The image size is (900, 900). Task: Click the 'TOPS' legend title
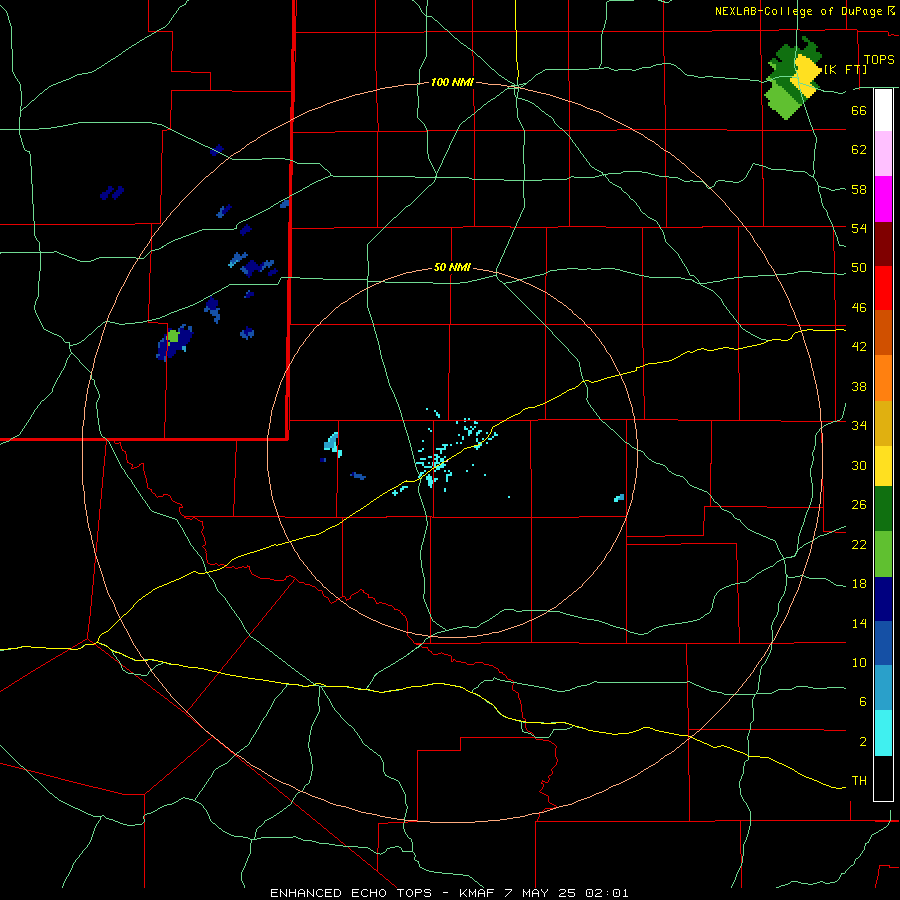click(x=879, y=60)
